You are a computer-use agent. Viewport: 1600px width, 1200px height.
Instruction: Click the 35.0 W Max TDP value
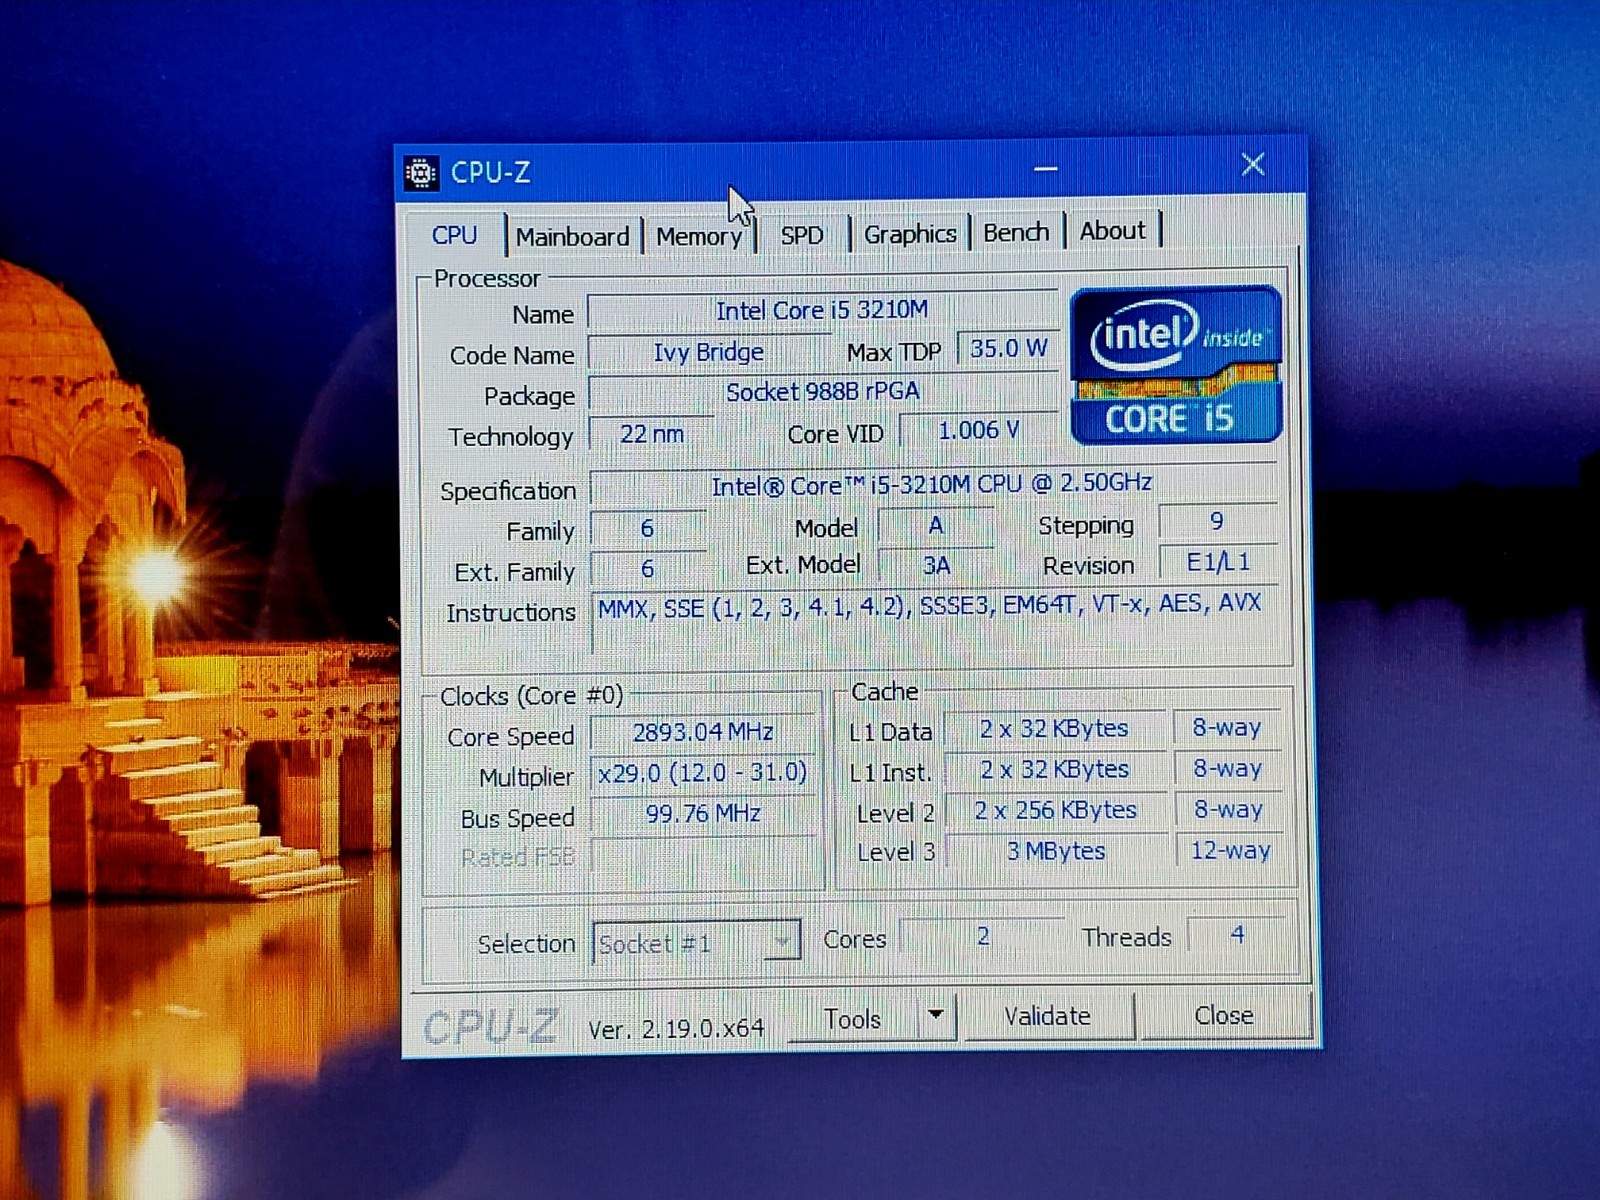click(x=1008, y=349)
